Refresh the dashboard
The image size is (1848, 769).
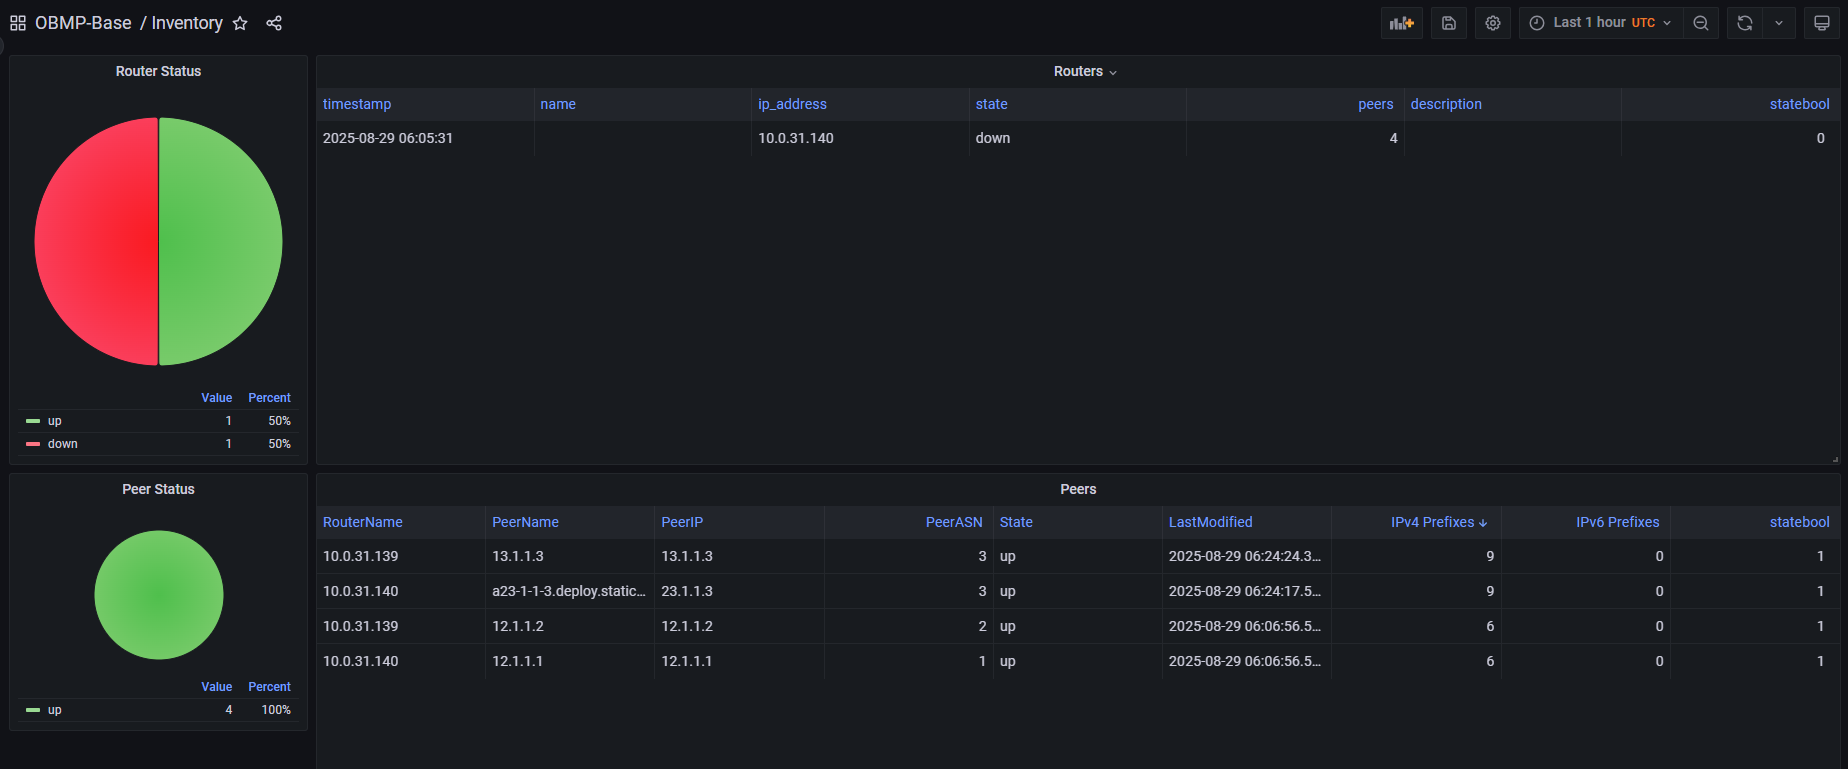[x=1744, y=23]
